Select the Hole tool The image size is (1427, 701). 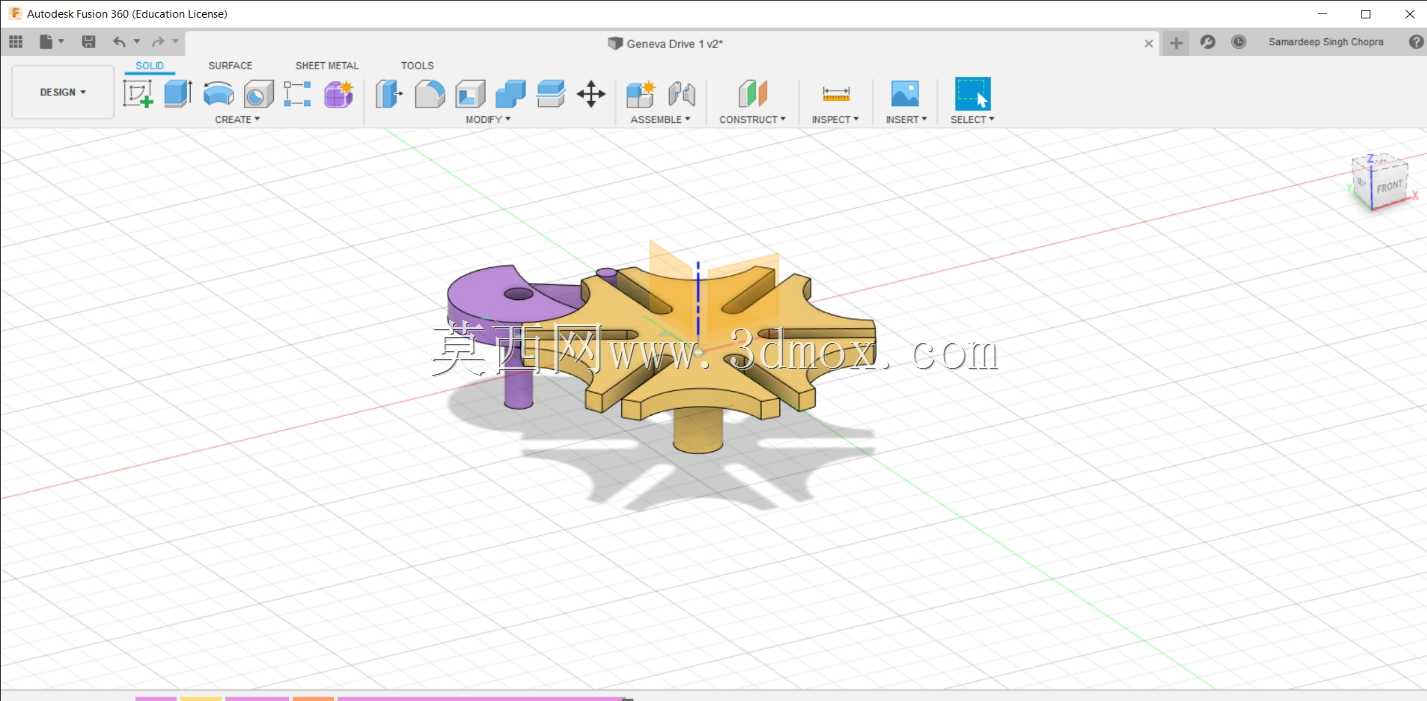pos(259,94)
